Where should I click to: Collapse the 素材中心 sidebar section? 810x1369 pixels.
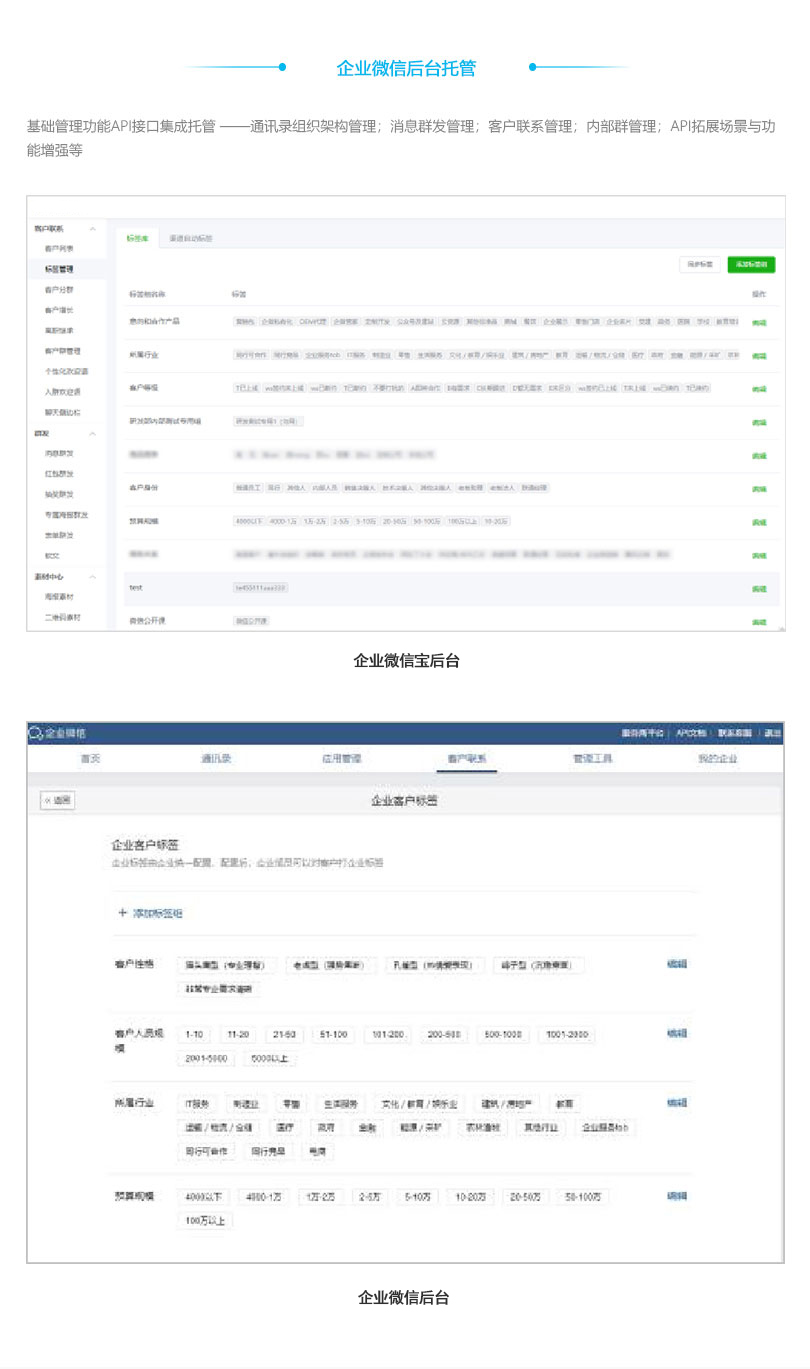pos(93,576)
